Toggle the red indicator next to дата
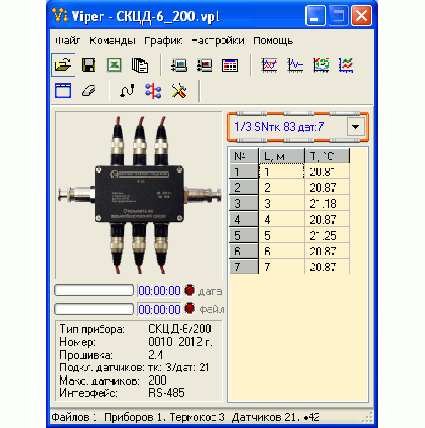 point(190,290)
